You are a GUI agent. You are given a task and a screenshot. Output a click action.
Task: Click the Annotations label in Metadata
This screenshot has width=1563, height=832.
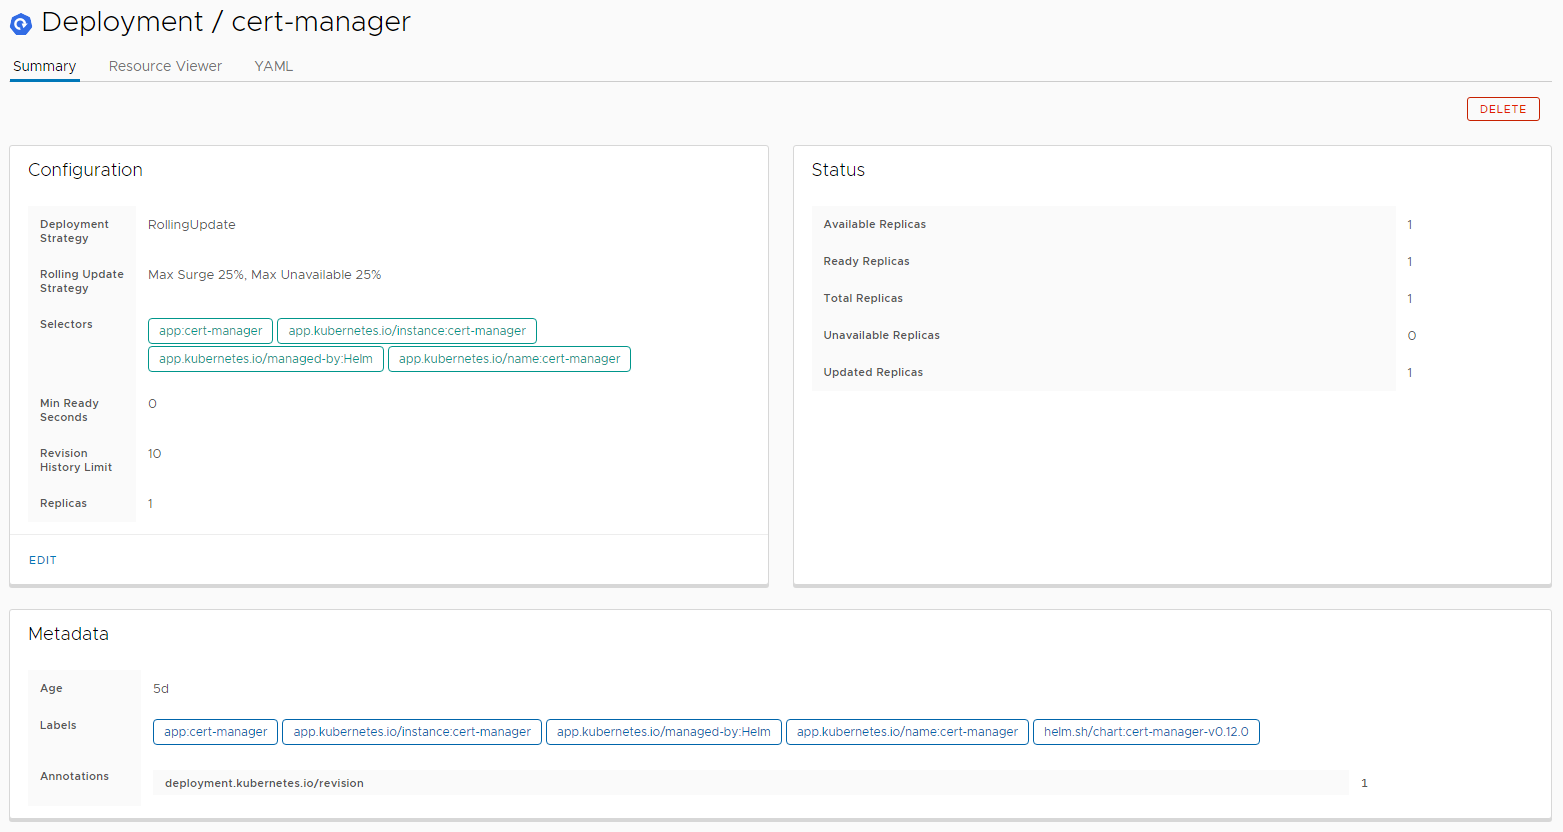click(74, 777)
